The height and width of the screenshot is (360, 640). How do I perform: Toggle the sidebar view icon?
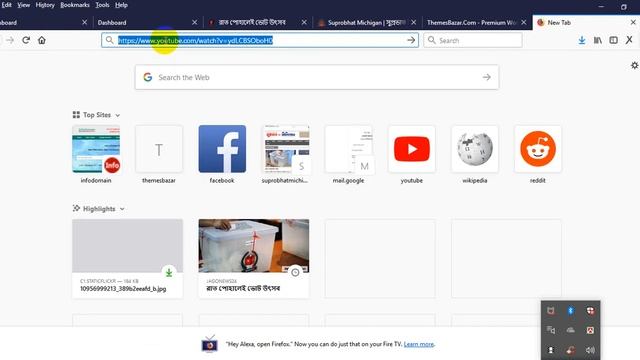point(613,40)
